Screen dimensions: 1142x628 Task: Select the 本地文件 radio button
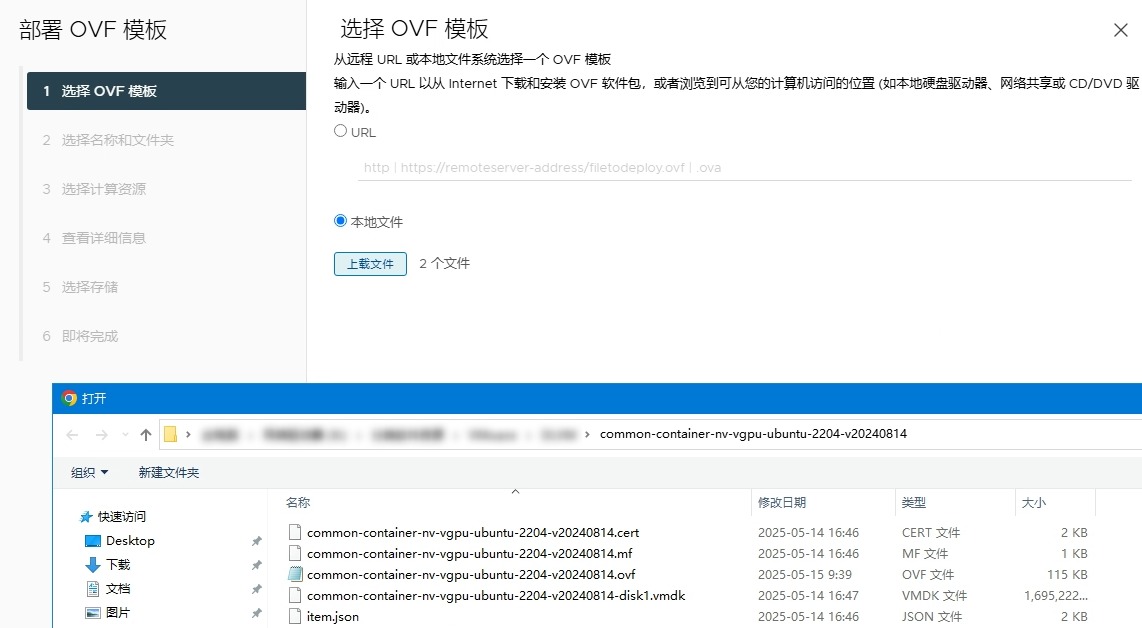pyautogui.click(x=341, y=221)
